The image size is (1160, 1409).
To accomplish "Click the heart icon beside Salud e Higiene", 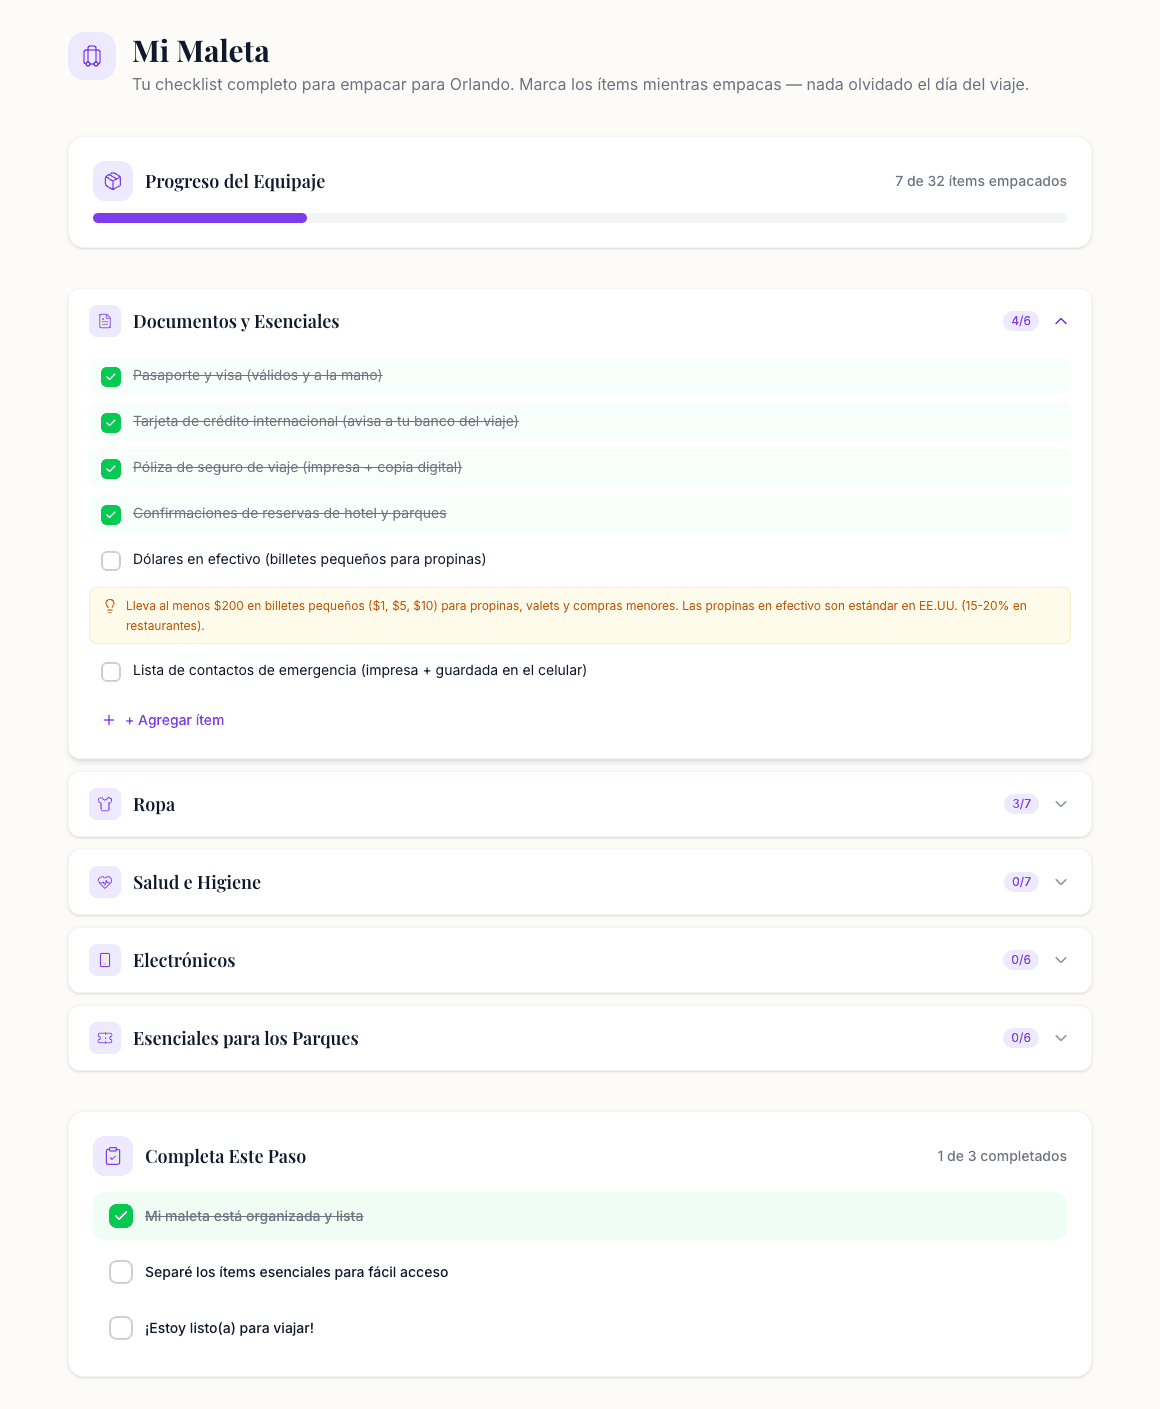I will pos(105,882).
